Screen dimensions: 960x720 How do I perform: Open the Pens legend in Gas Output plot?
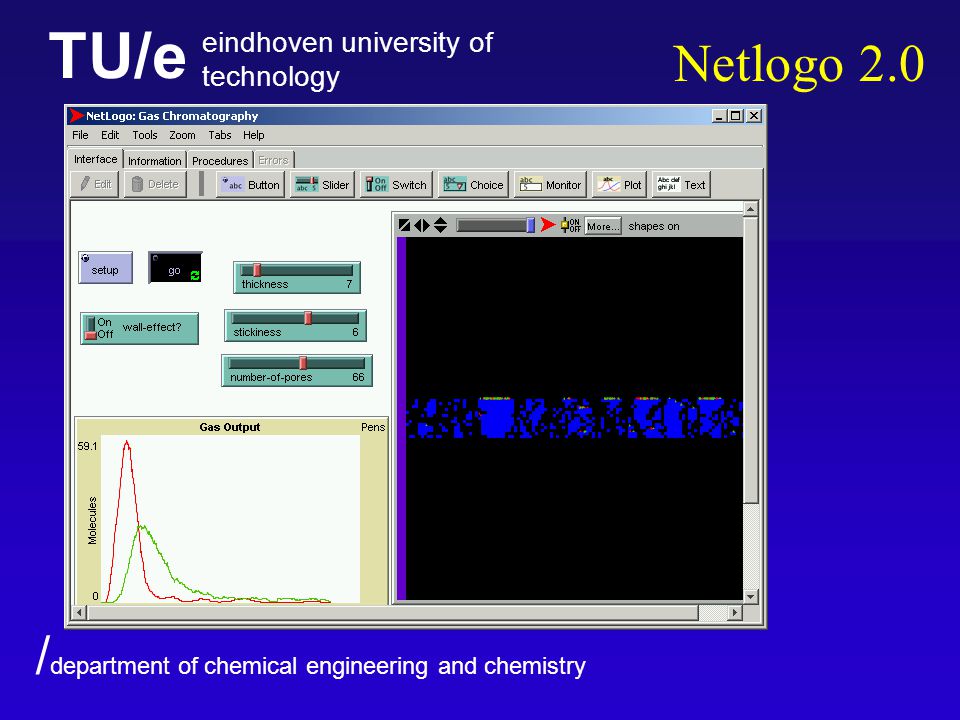(373, 427)
